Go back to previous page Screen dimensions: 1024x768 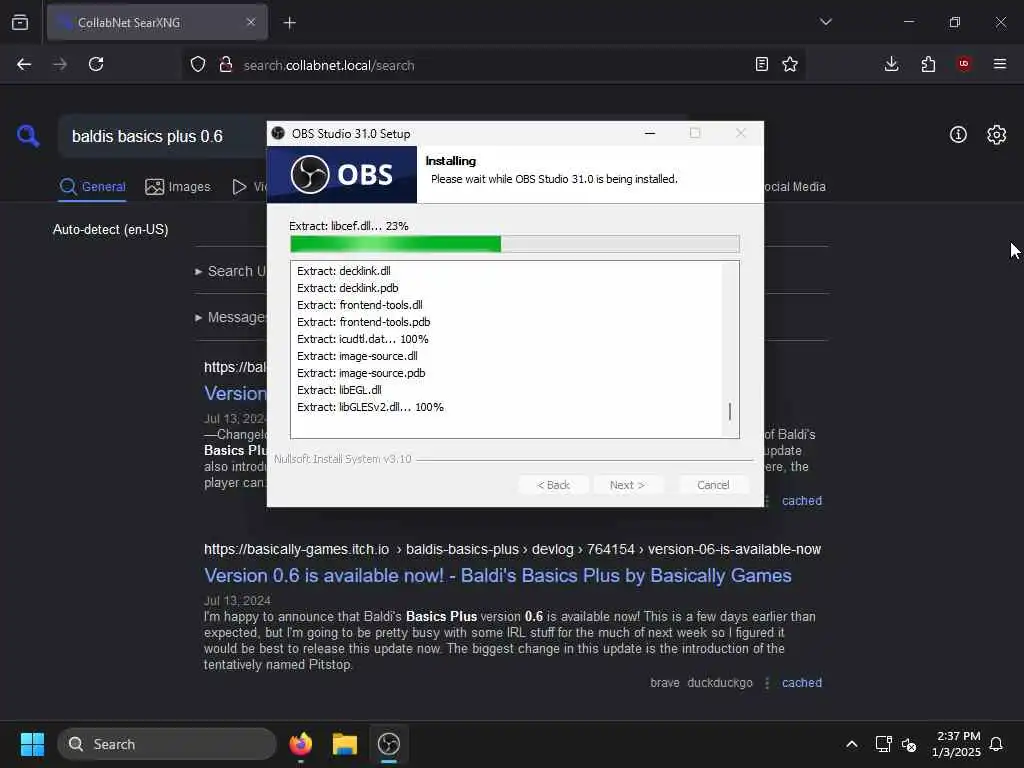(24, 64)
